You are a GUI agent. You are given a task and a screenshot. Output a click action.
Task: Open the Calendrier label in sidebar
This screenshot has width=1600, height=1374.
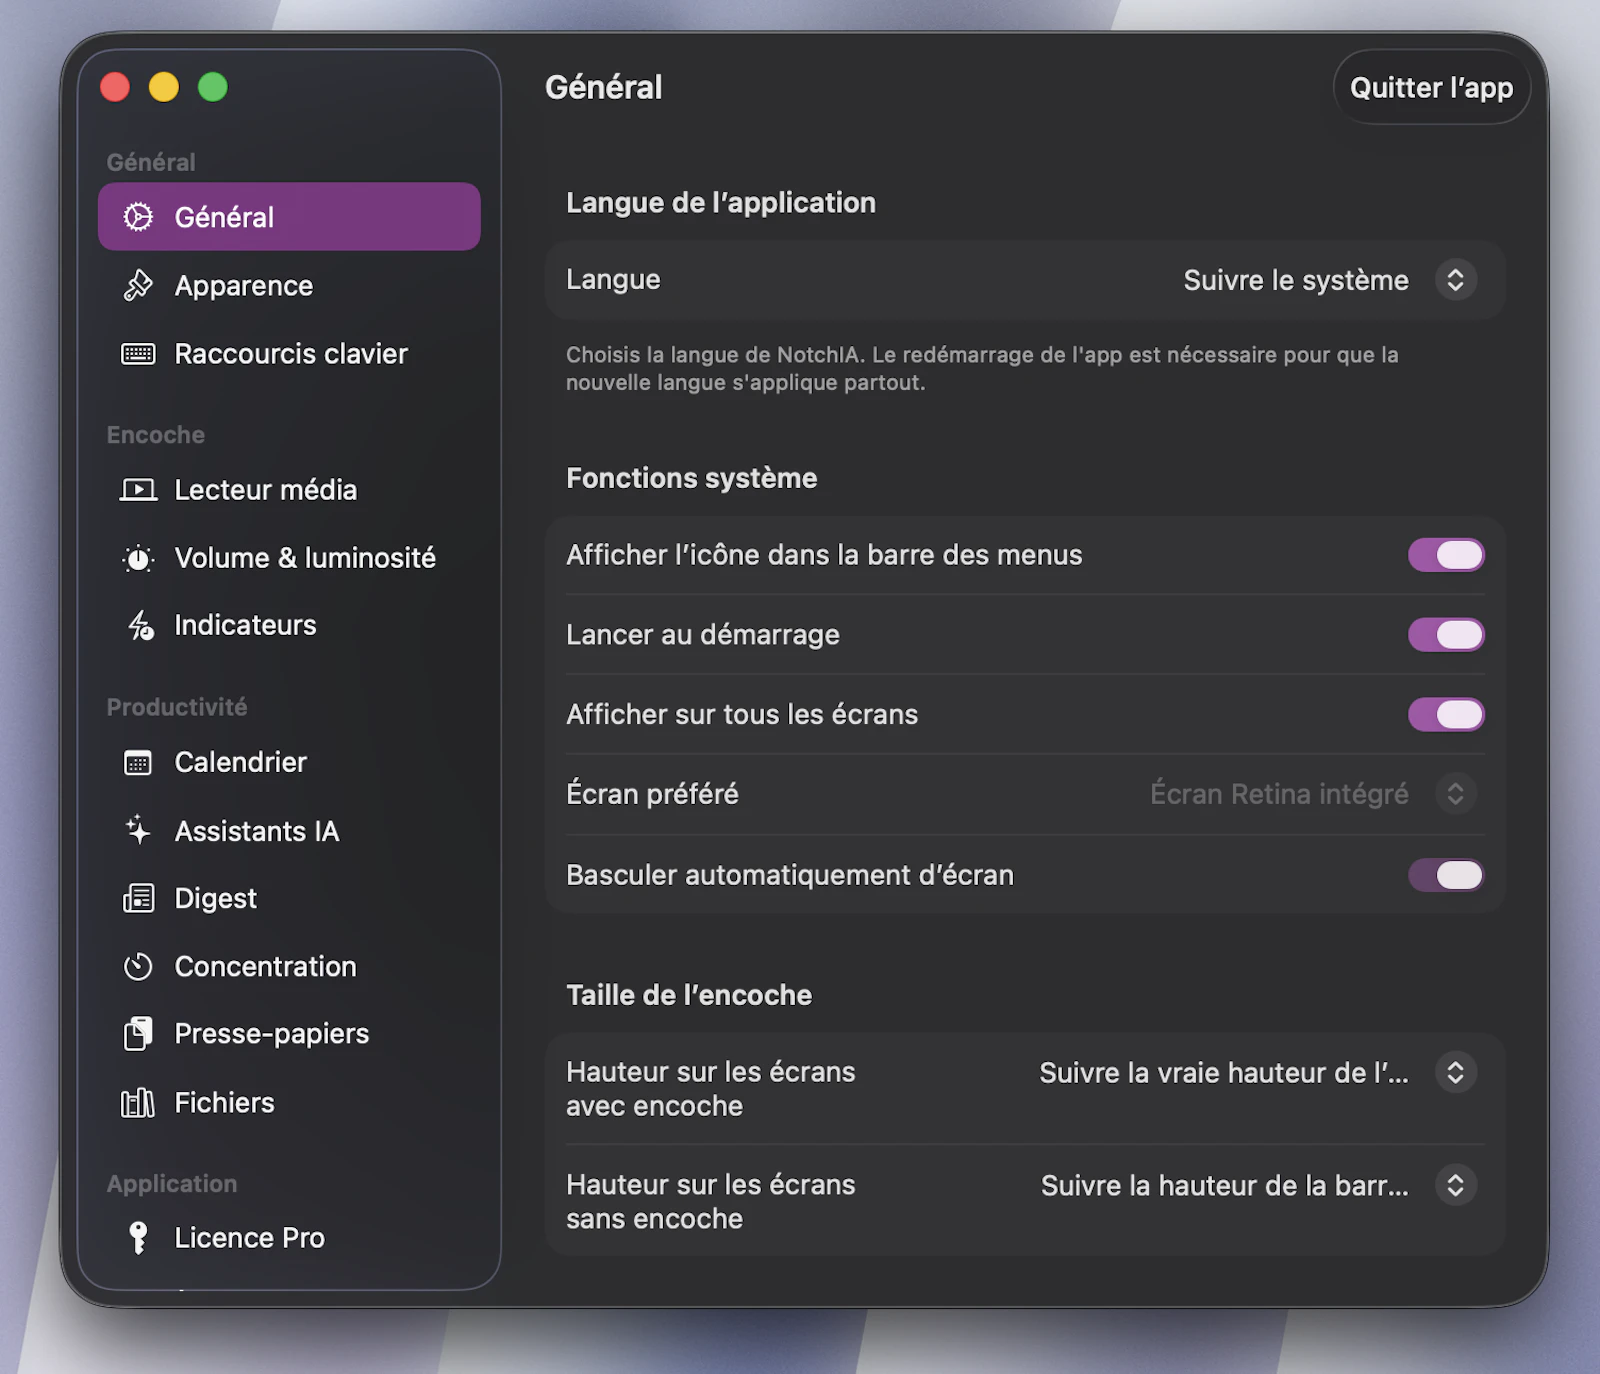240,763
